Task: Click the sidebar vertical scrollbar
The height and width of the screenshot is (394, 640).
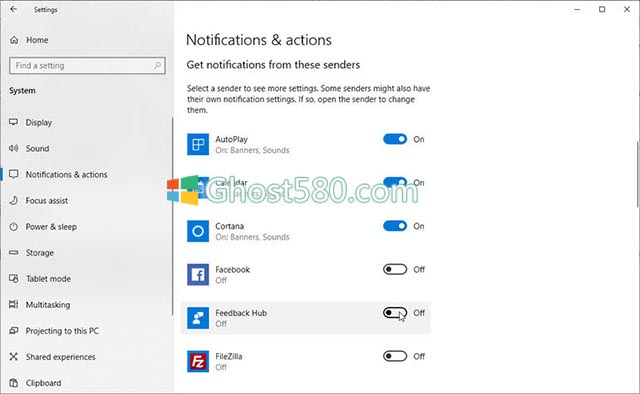Action: (x=172, y=216)
